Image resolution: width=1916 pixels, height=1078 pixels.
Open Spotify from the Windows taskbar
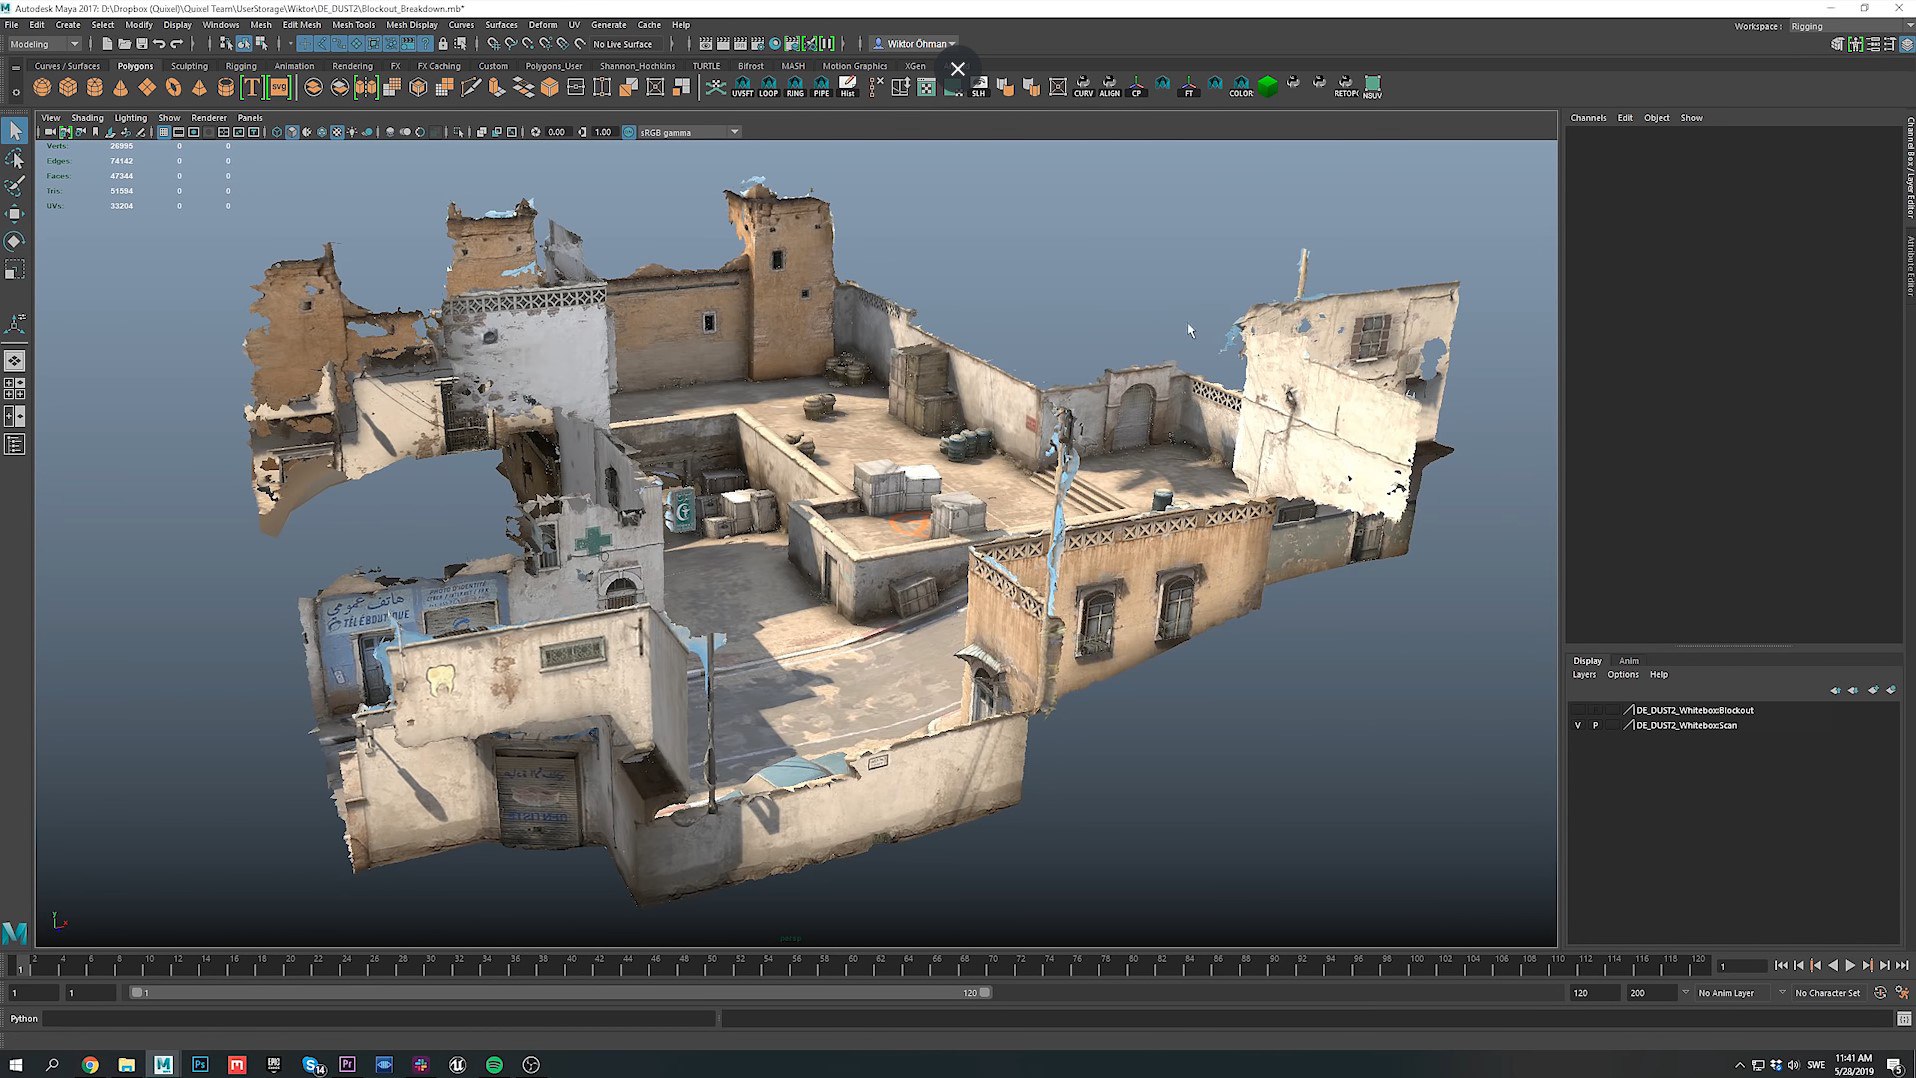tap(494, 1065)
